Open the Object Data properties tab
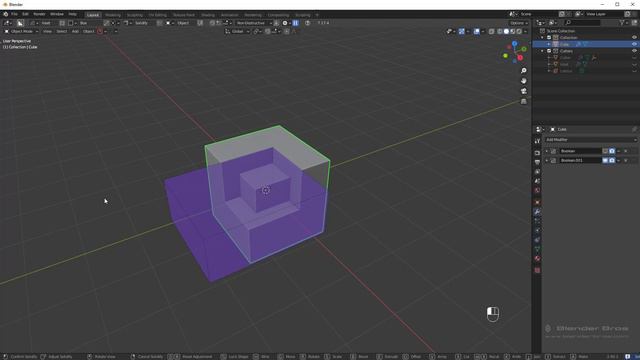The width and height of the screenshot is (640, 360). click(537, 249)
